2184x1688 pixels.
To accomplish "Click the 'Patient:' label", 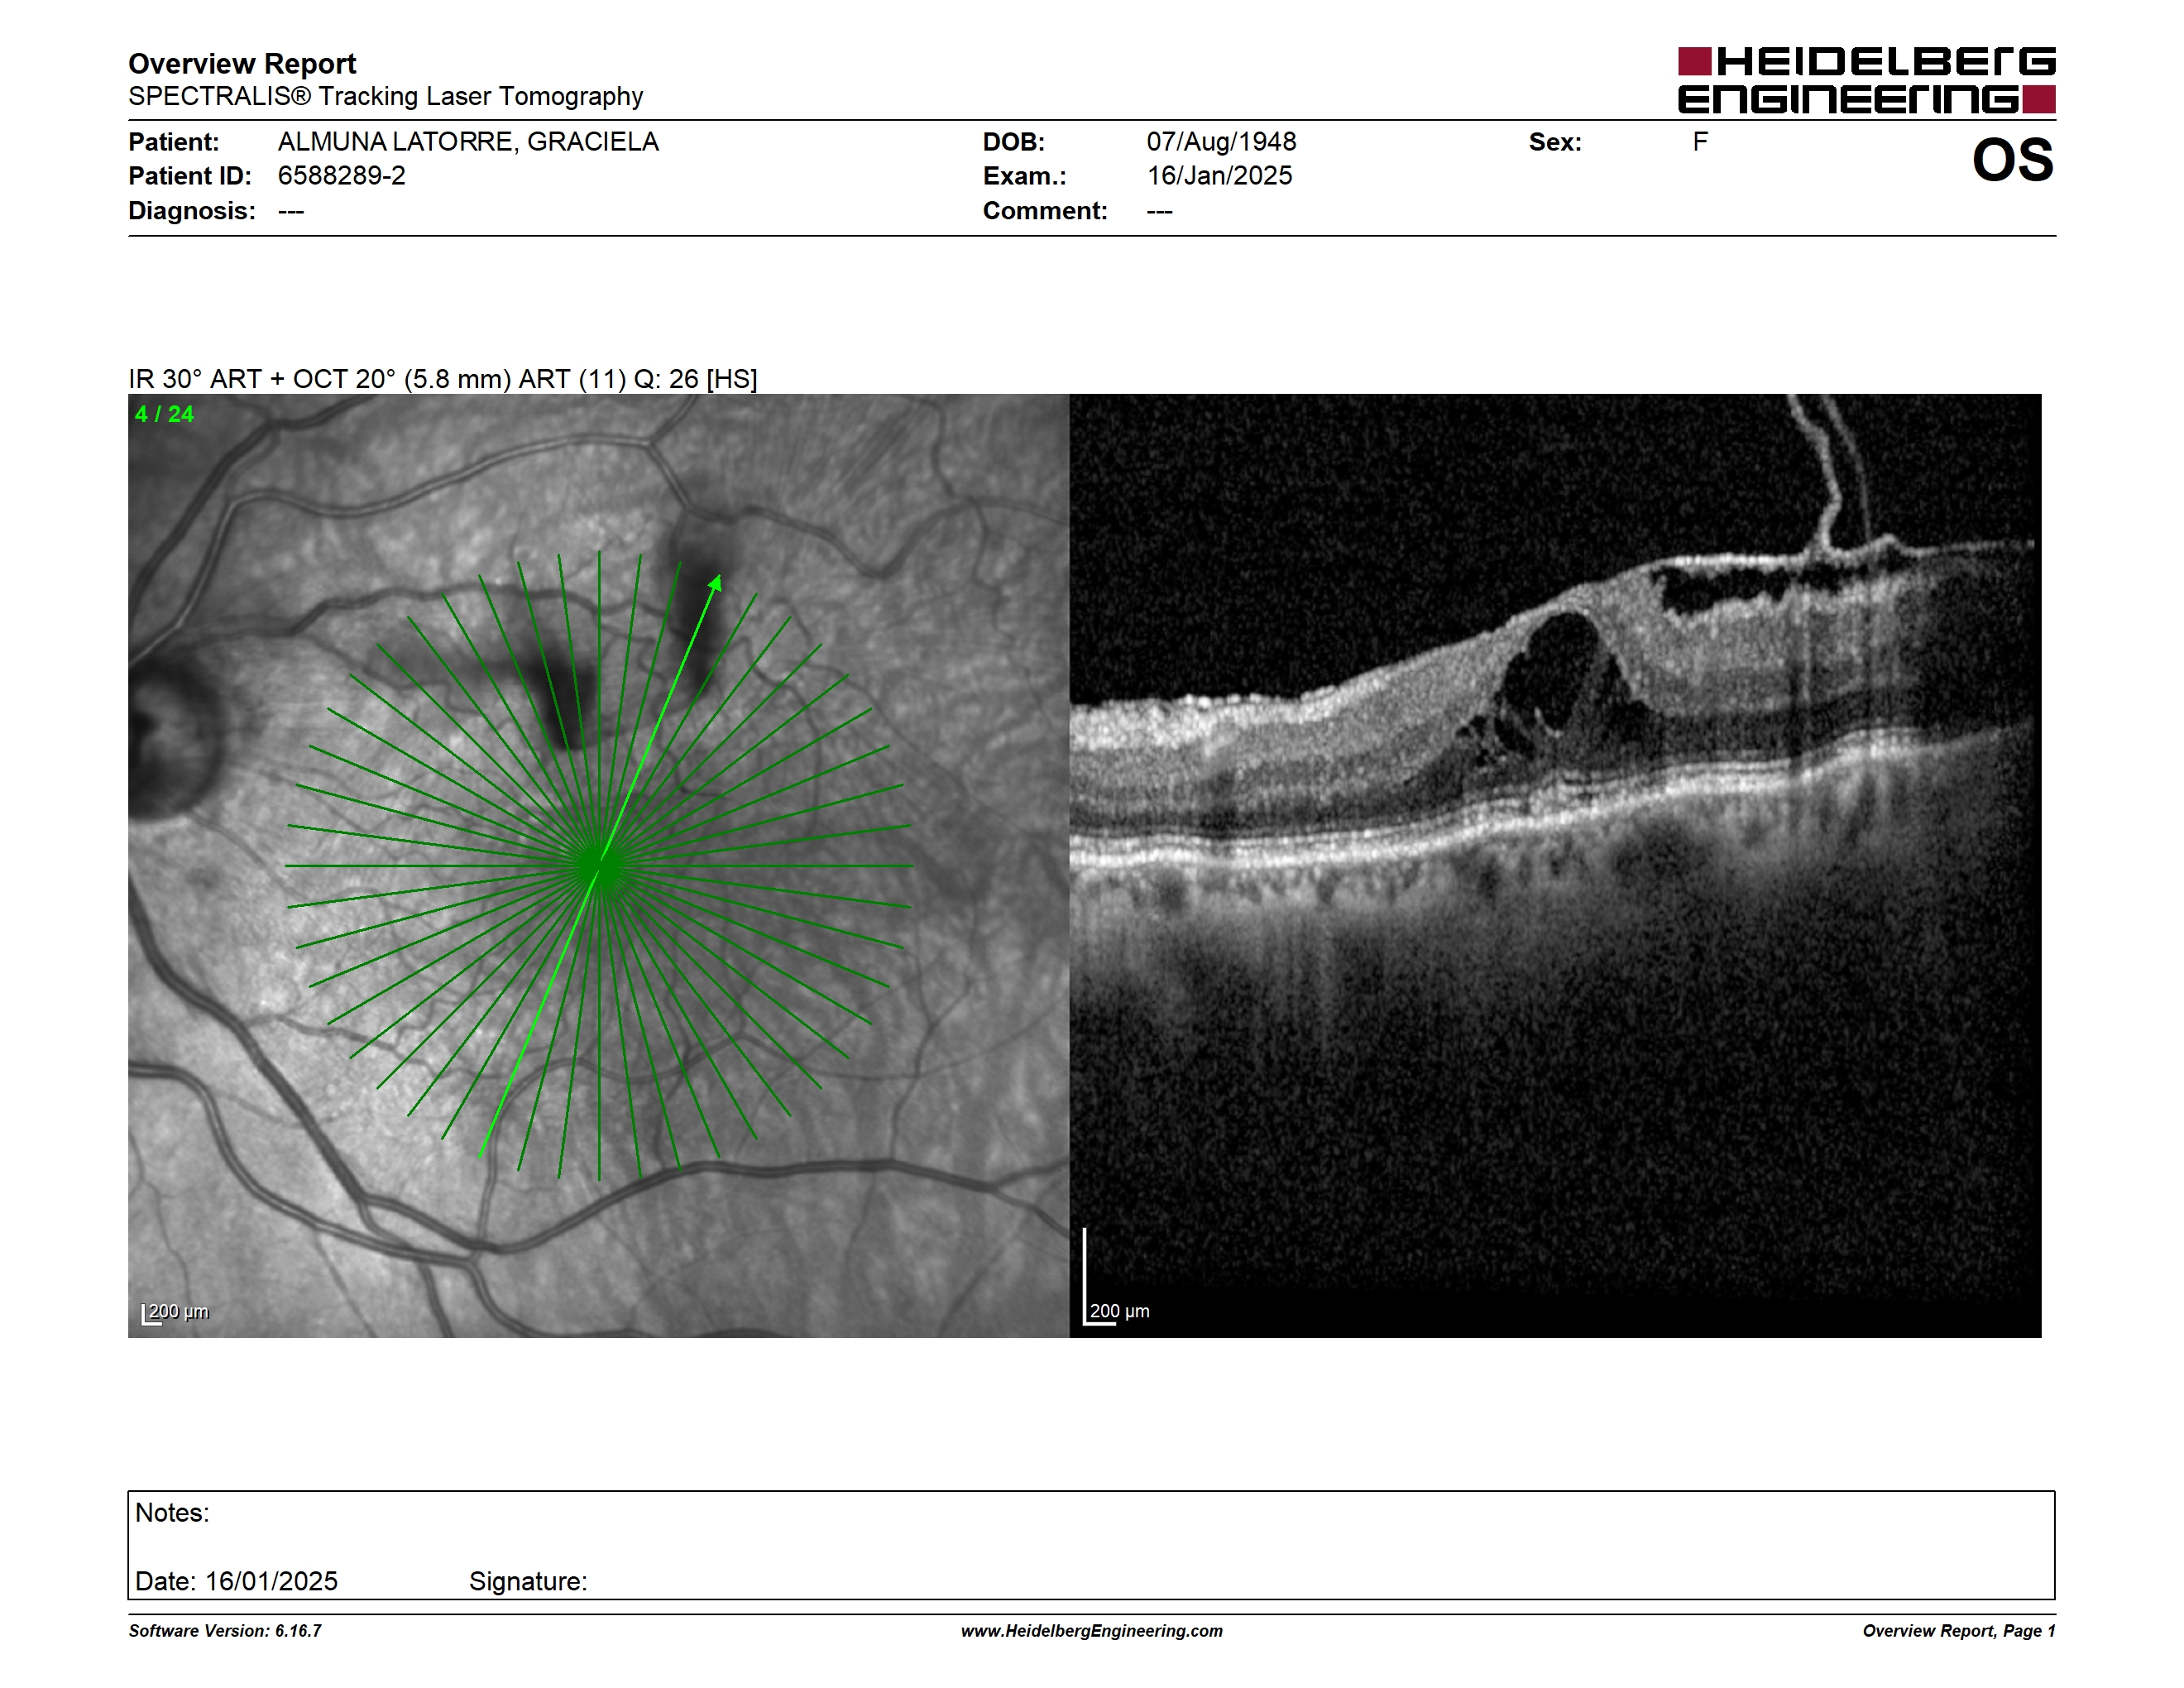I will tap(174, 142).
